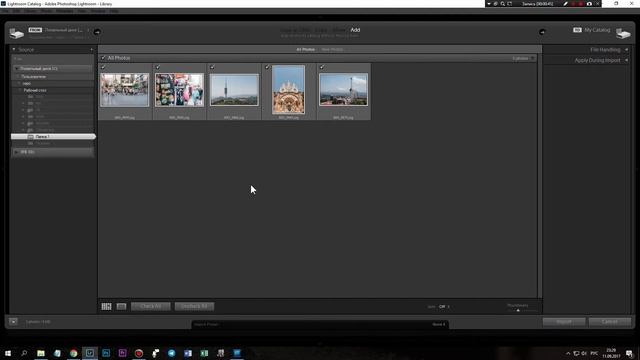Screen dimensions: 640x360
Task: Select the All Photos filter tab
Action: coord(306,49)
